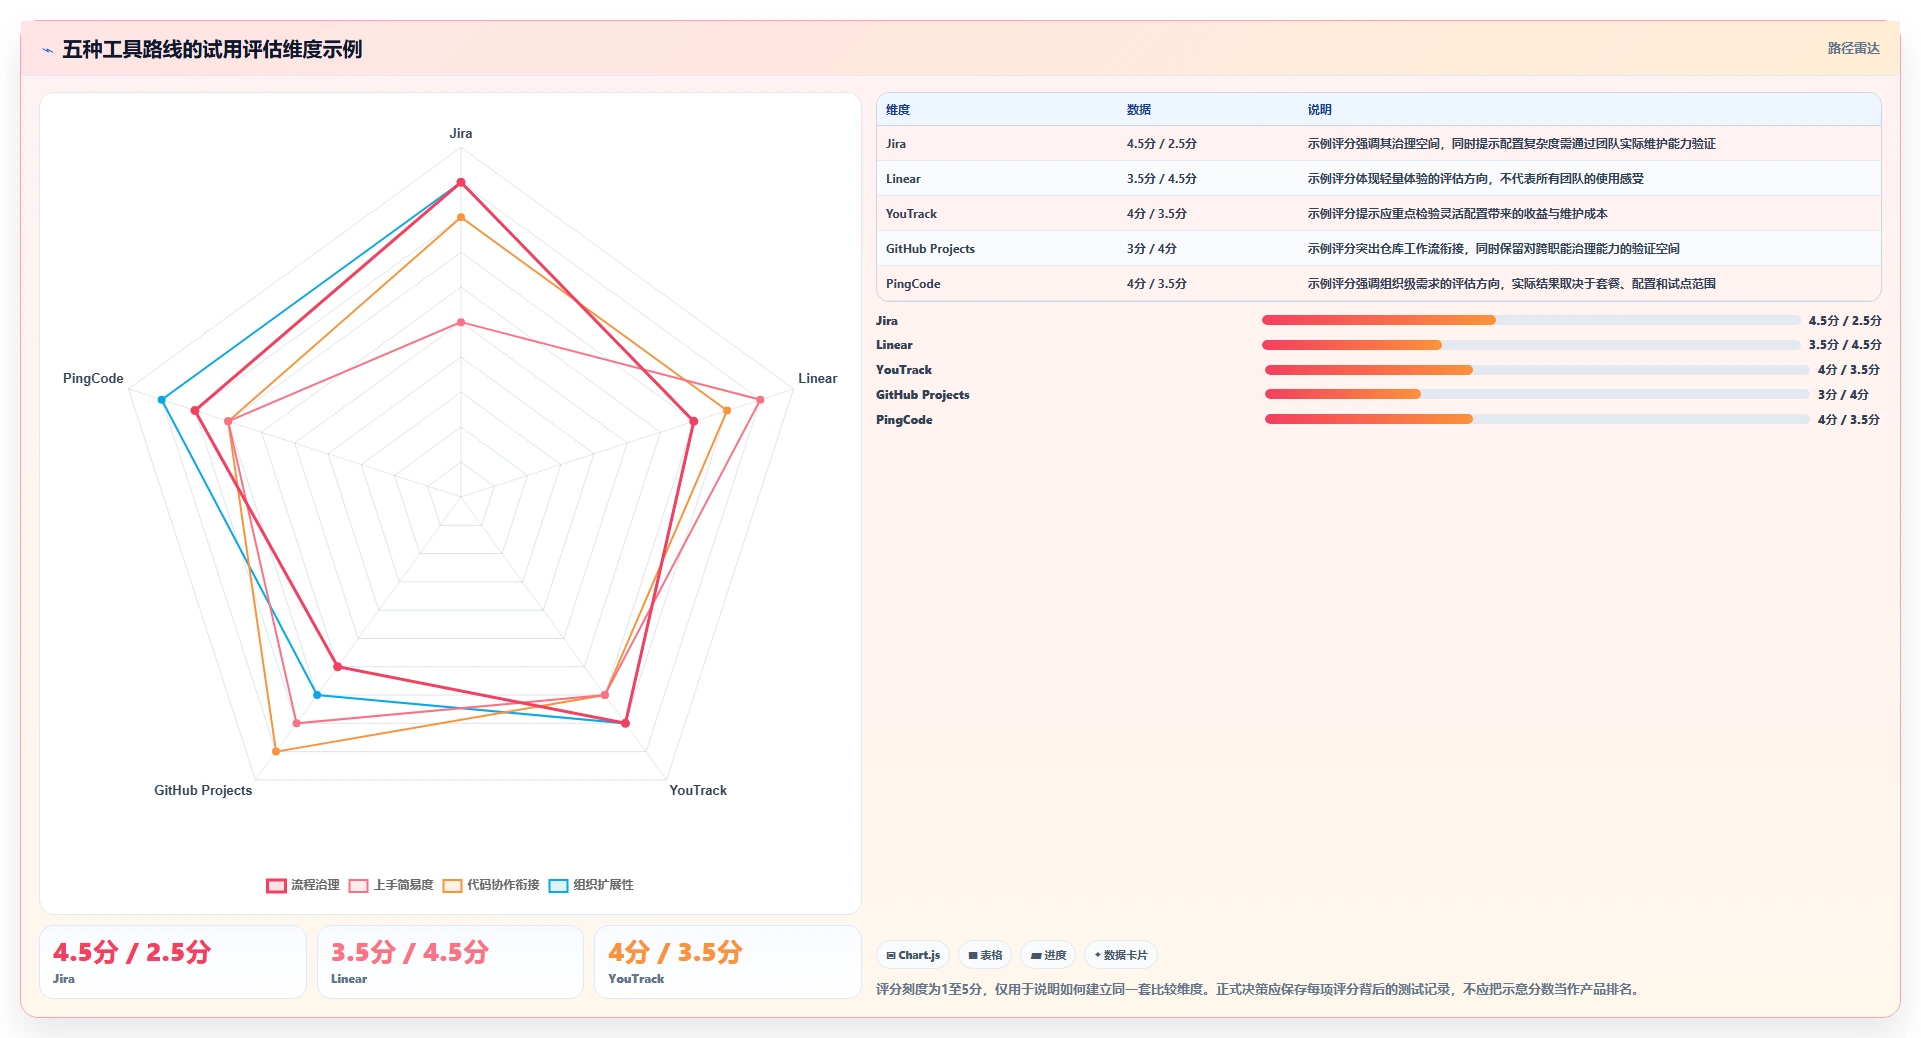
Task: Click the PingCode label beside the progress bars
Action: click(904, 420)
